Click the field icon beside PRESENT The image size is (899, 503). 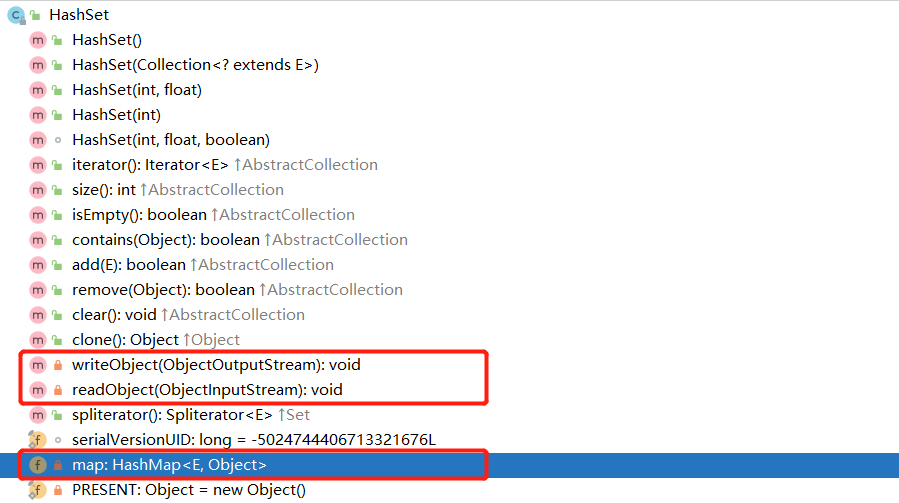38,490
